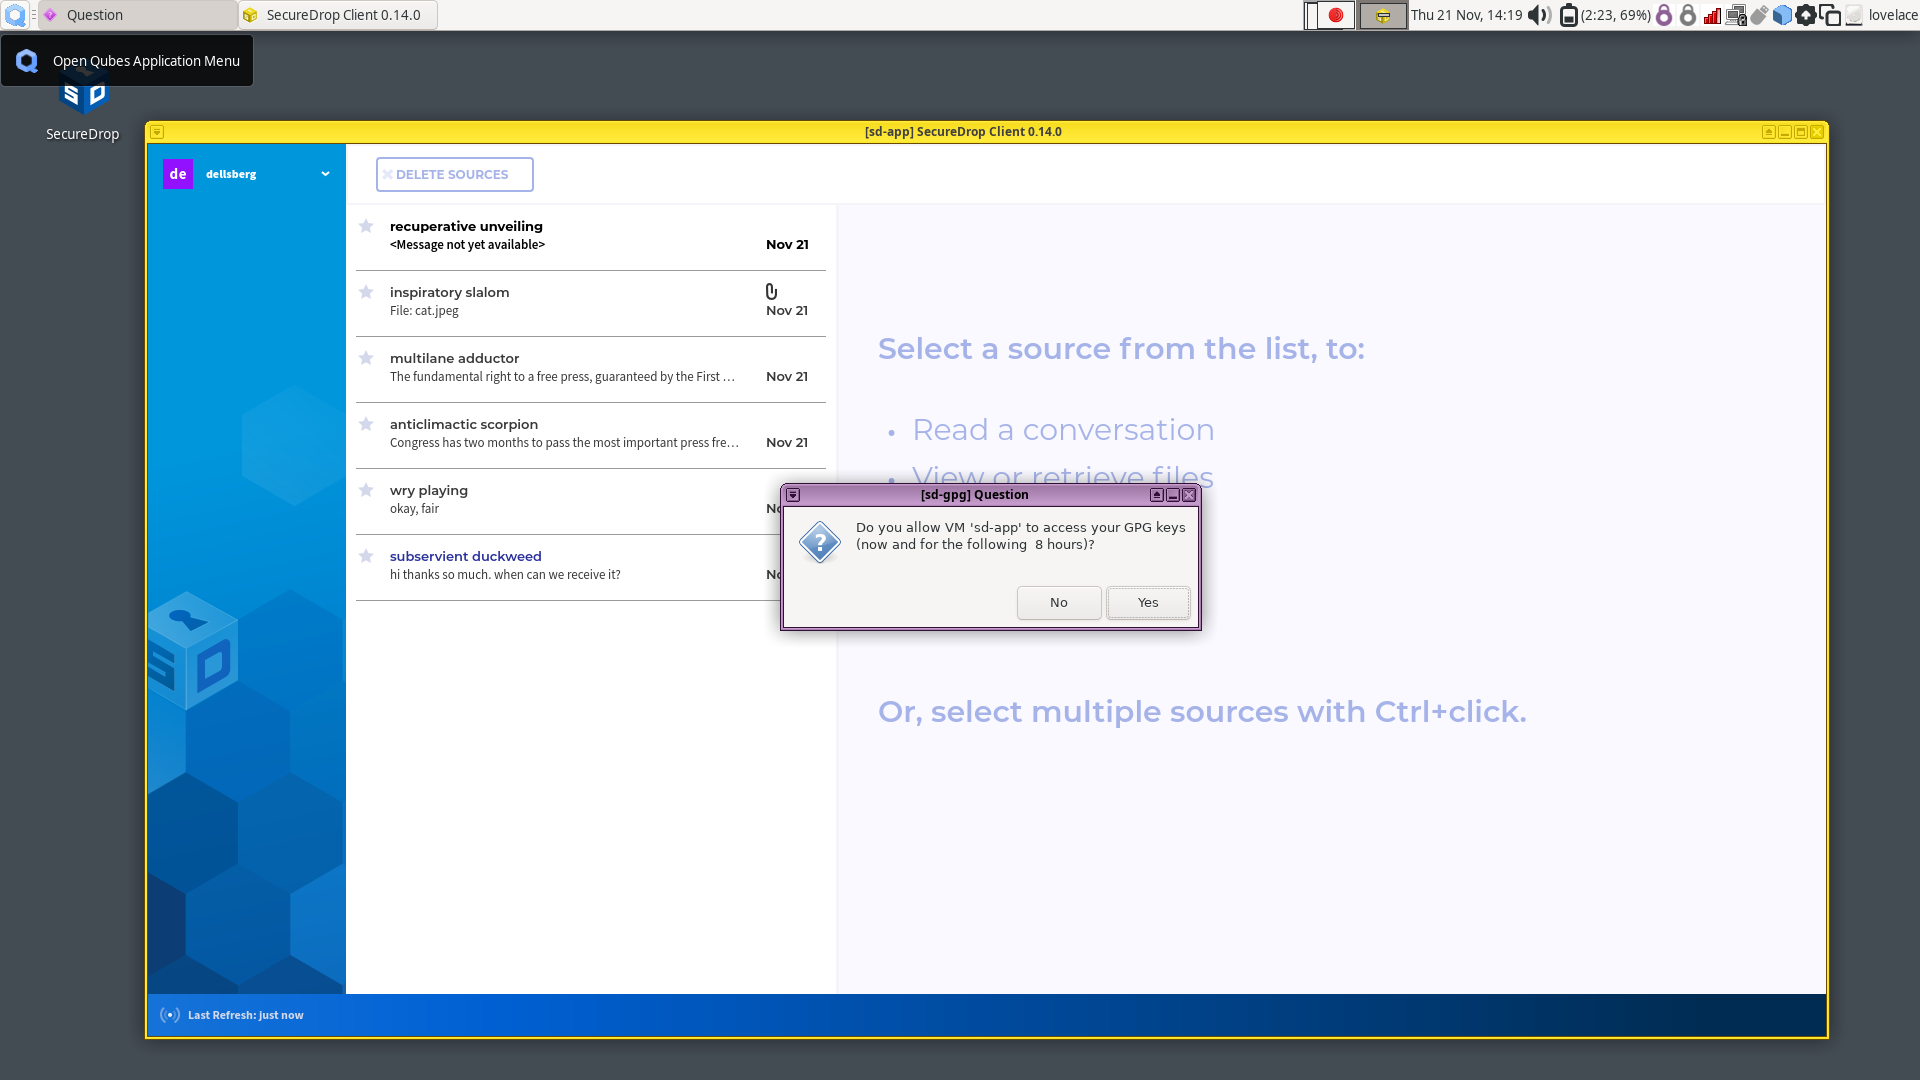Screen dimensions: 1920x1080
Task: Switch to the Question taskbar item
Action: [139, 15]
